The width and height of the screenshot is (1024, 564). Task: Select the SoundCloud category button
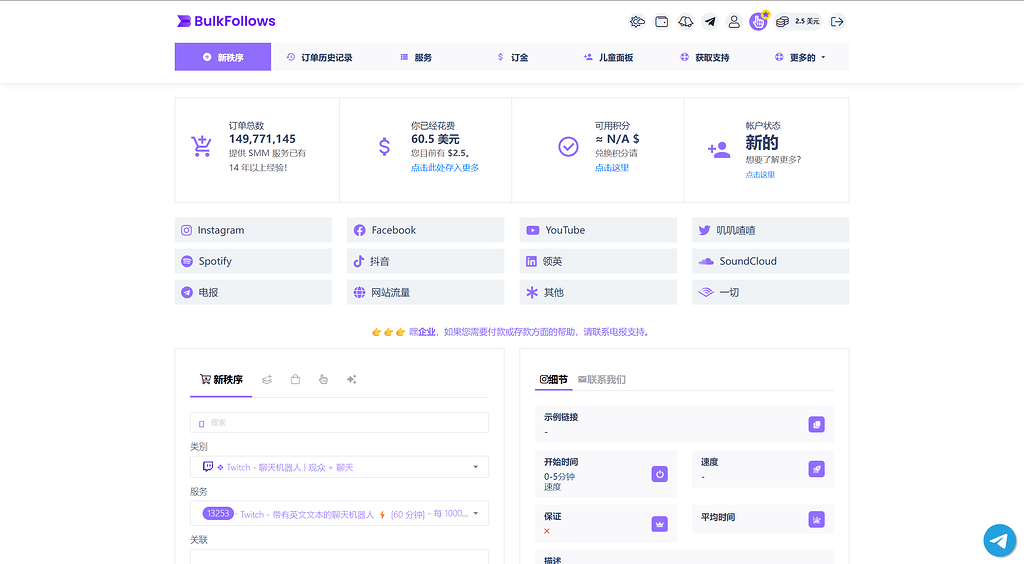771,261
